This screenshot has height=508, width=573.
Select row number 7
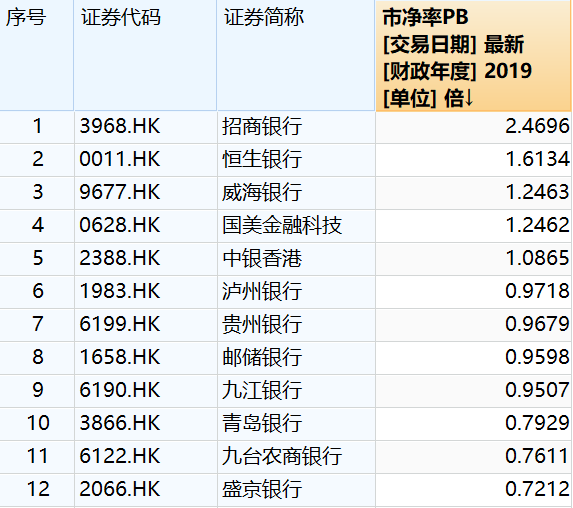tap(38, 324)
